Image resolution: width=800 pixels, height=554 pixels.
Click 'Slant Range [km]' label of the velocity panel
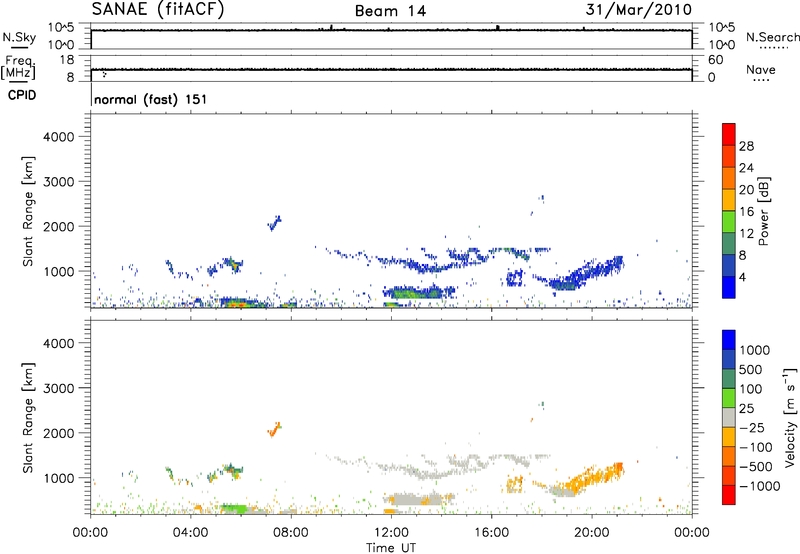point(28,417)
